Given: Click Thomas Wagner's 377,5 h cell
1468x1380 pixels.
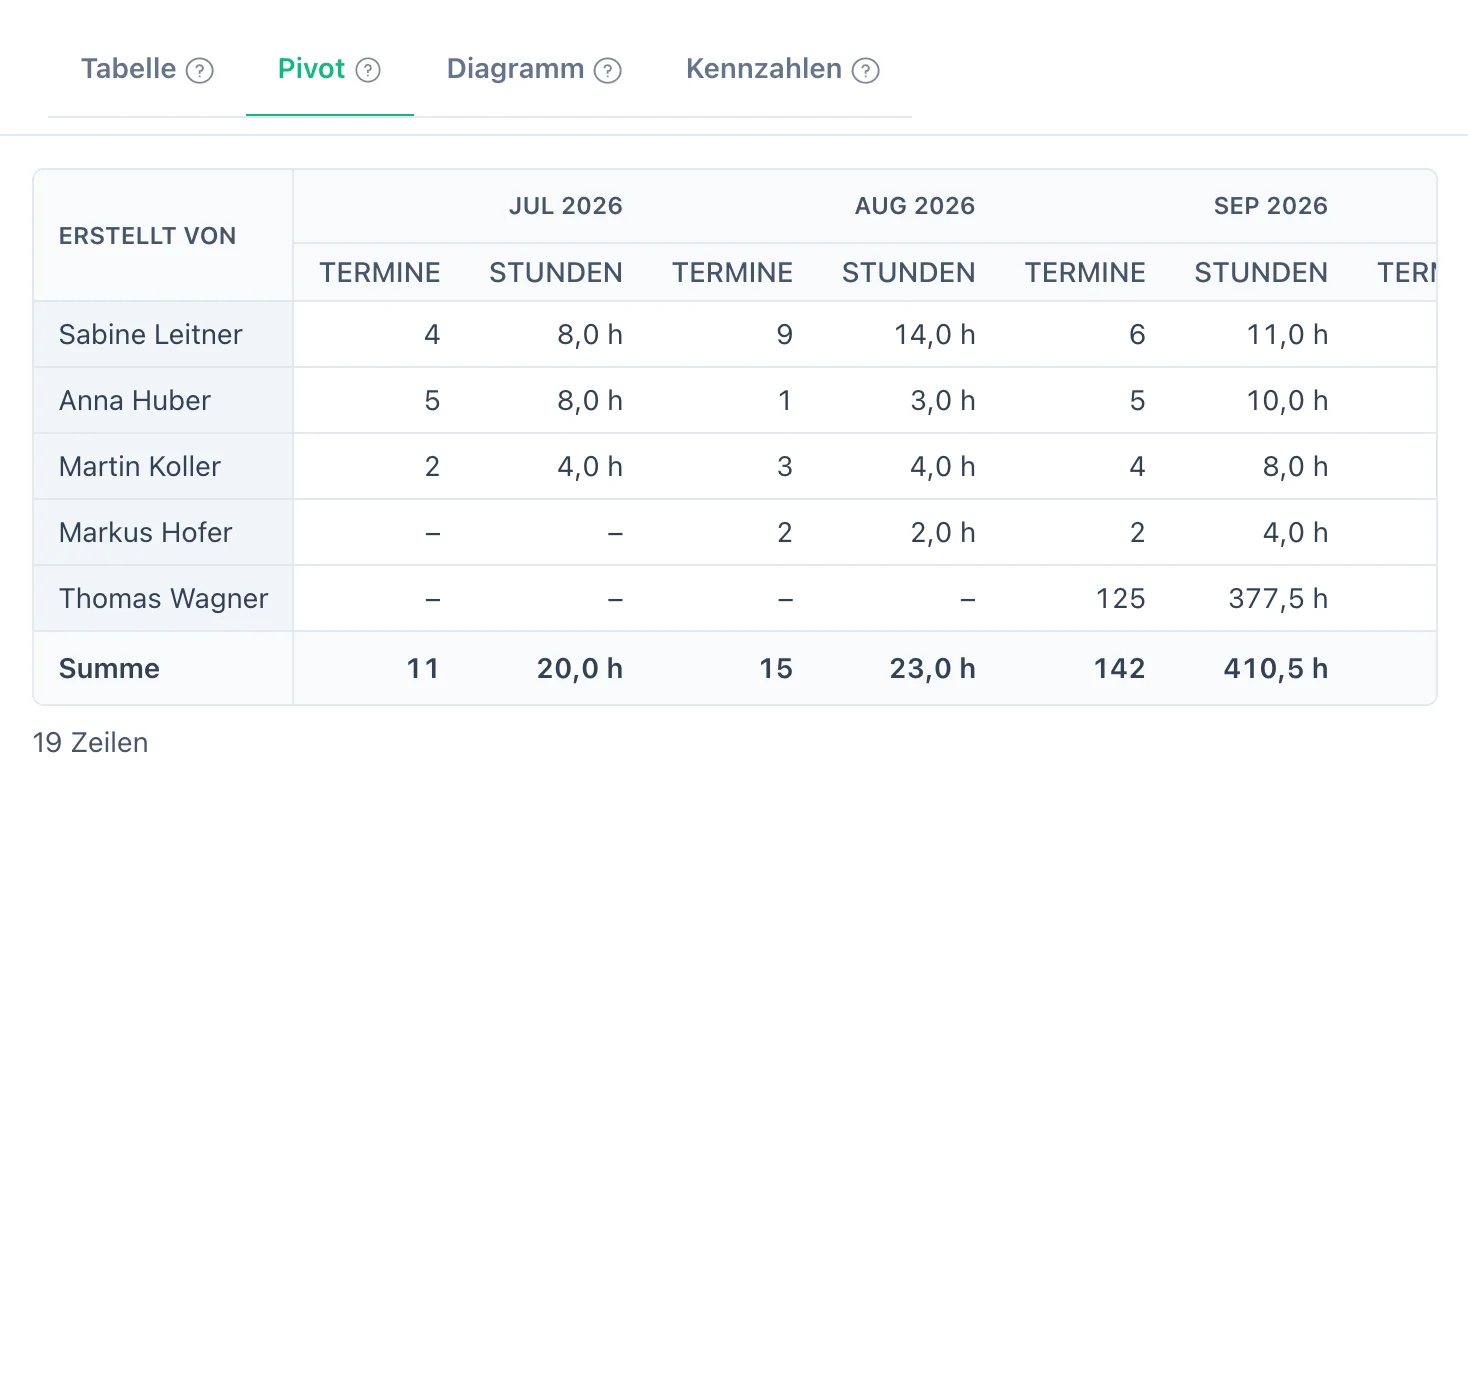Looking at the screenshot, I should [x=1278, y=598].
